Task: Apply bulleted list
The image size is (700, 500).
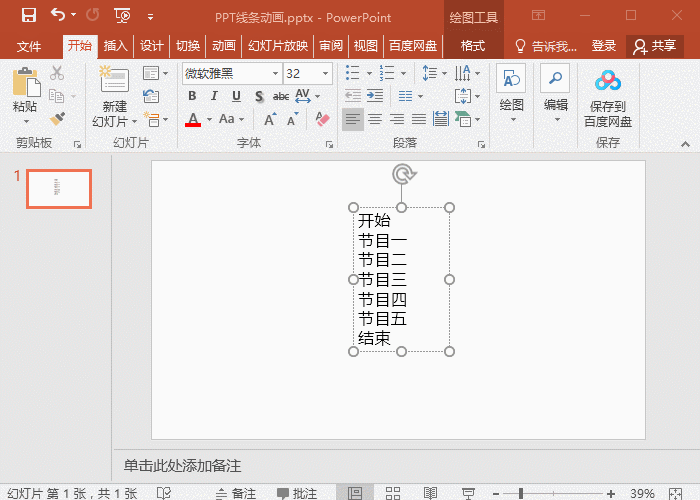Action: pyautogui.click(x=353, y=72)
